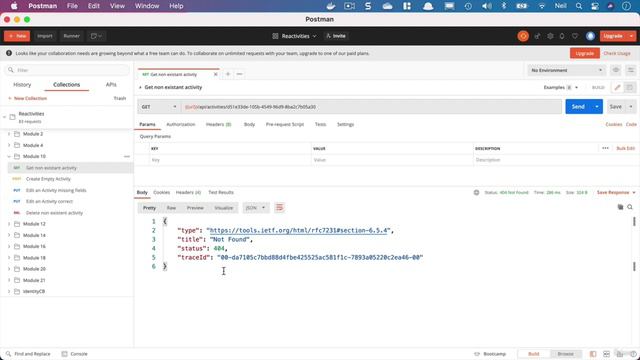Open the GET method dropdown
Viewport: 640px width, 360px height.
[x=159, y=107]
